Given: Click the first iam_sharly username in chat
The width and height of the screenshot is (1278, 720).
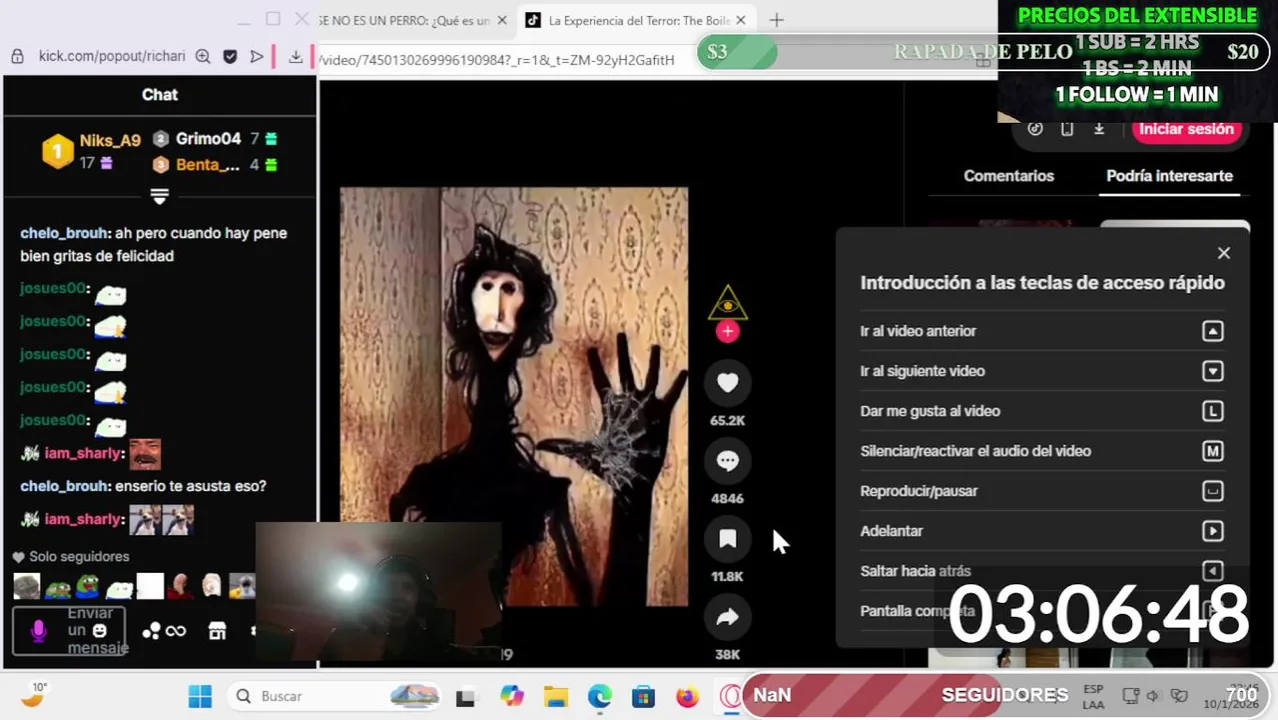Looking at the screenshot, I should point(83,453).
